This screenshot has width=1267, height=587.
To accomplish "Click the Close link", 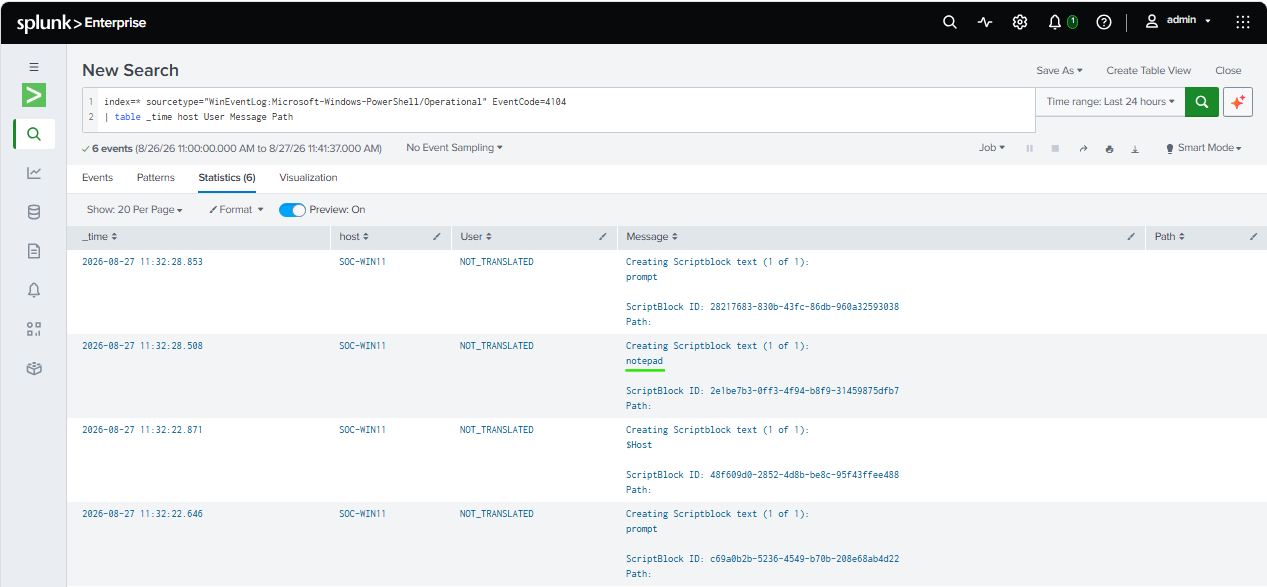I will click(1228, 71).
